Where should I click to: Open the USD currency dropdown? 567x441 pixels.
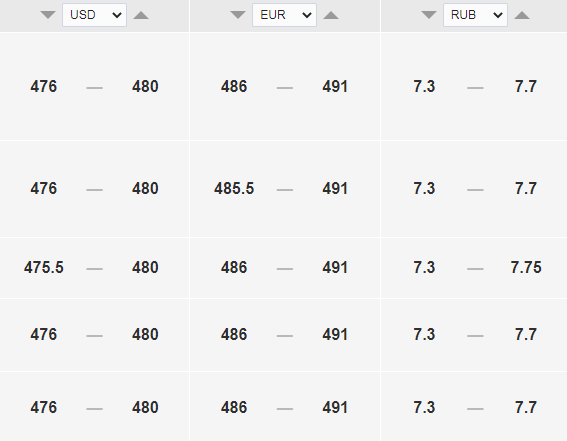[x=94, y=15]
